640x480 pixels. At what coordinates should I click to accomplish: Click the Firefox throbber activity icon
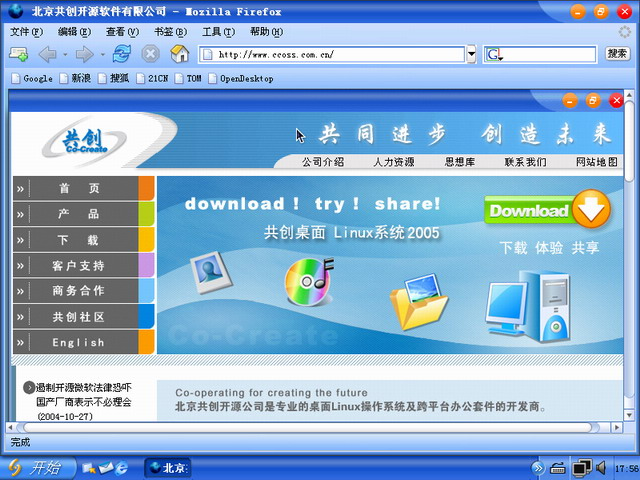(x=624, y=32)
